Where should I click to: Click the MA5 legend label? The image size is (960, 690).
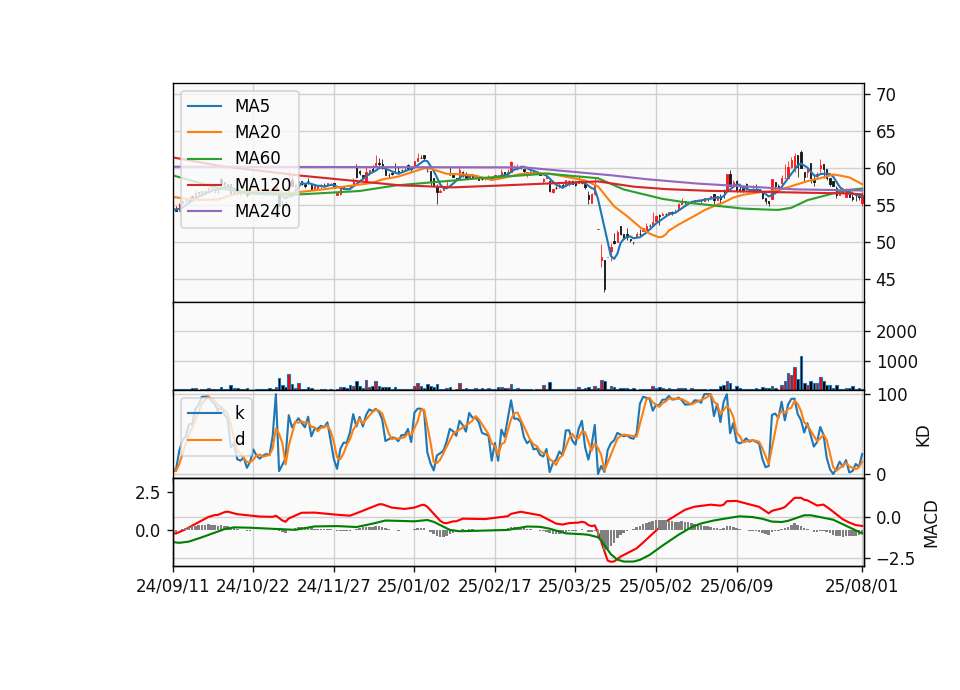(x=252, y=106)
